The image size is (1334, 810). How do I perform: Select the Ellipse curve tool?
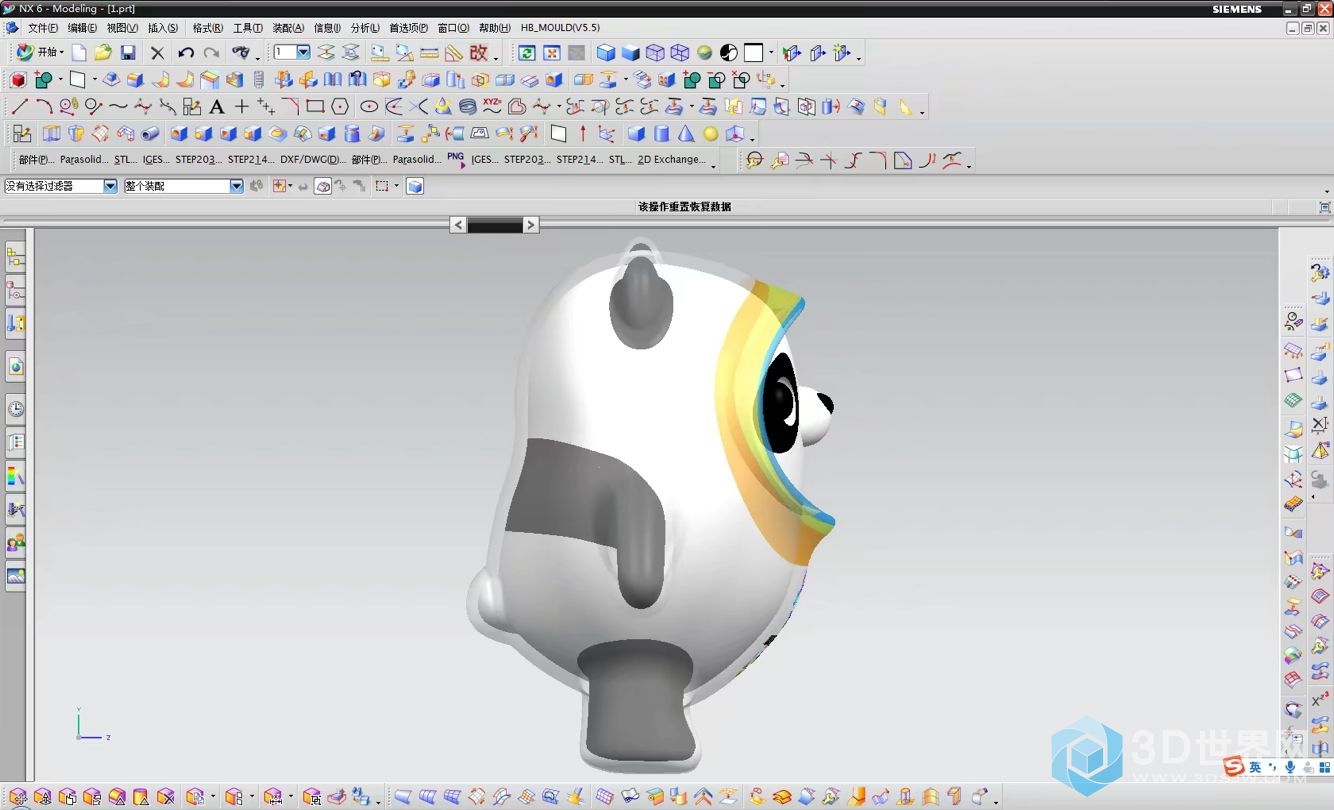click(369, 106)
